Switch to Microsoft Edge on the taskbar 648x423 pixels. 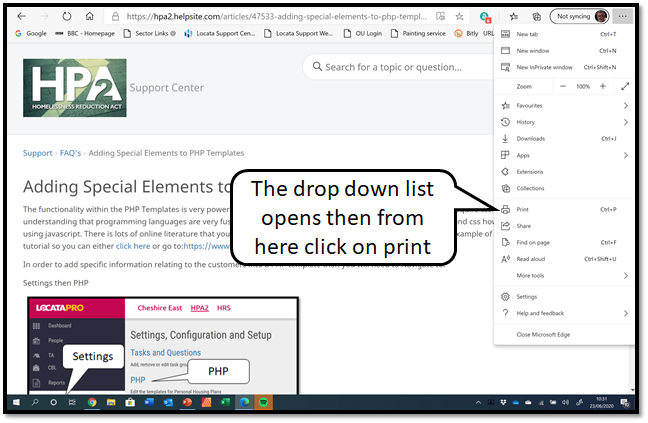[x=244, y=402]
